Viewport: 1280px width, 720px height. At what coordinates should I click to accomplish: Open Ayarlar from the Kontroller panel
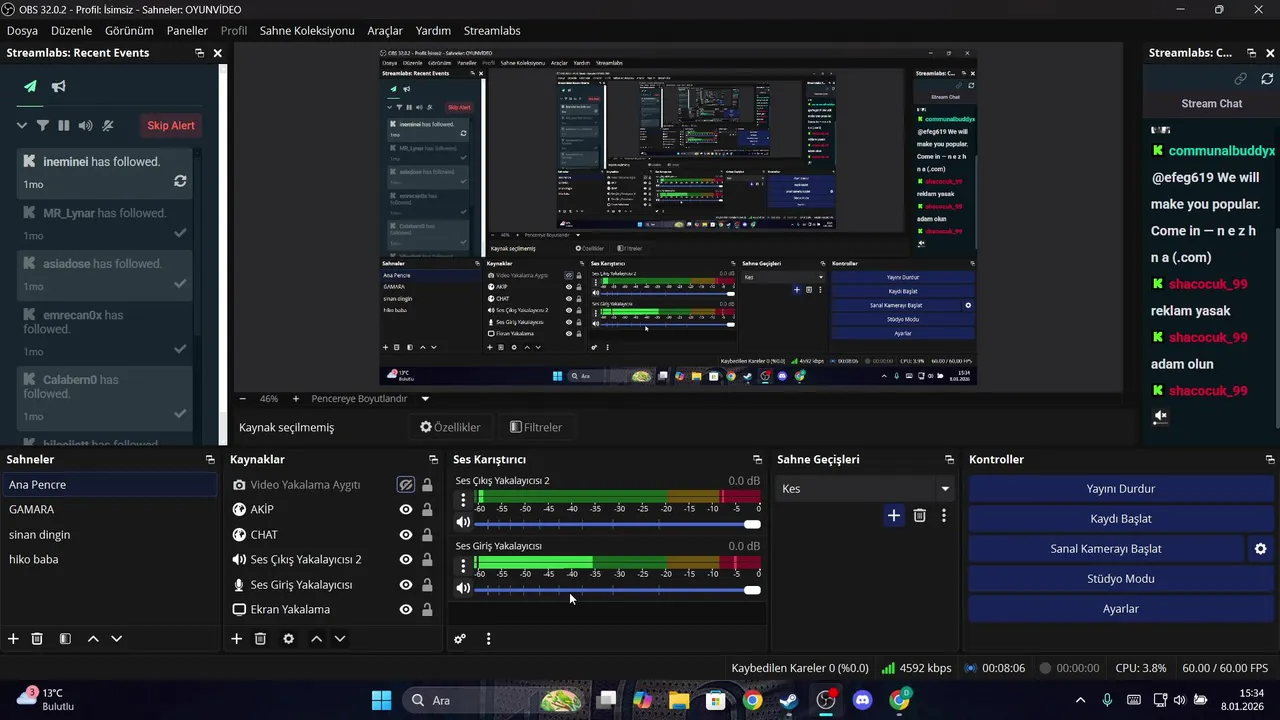[x=1120, y=608]
